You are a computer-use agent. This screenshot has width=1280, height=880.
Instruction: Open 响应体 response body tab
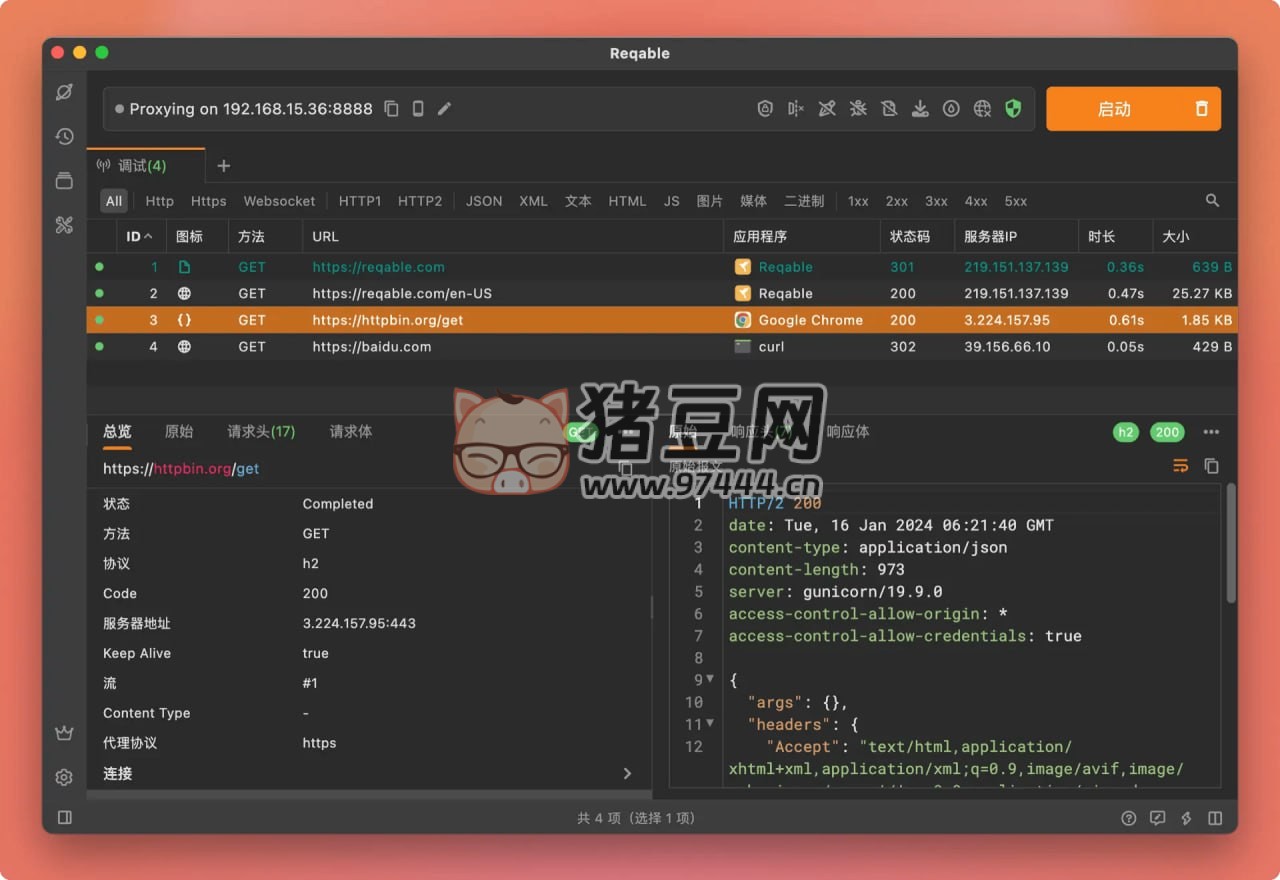[x=848, y=431]
